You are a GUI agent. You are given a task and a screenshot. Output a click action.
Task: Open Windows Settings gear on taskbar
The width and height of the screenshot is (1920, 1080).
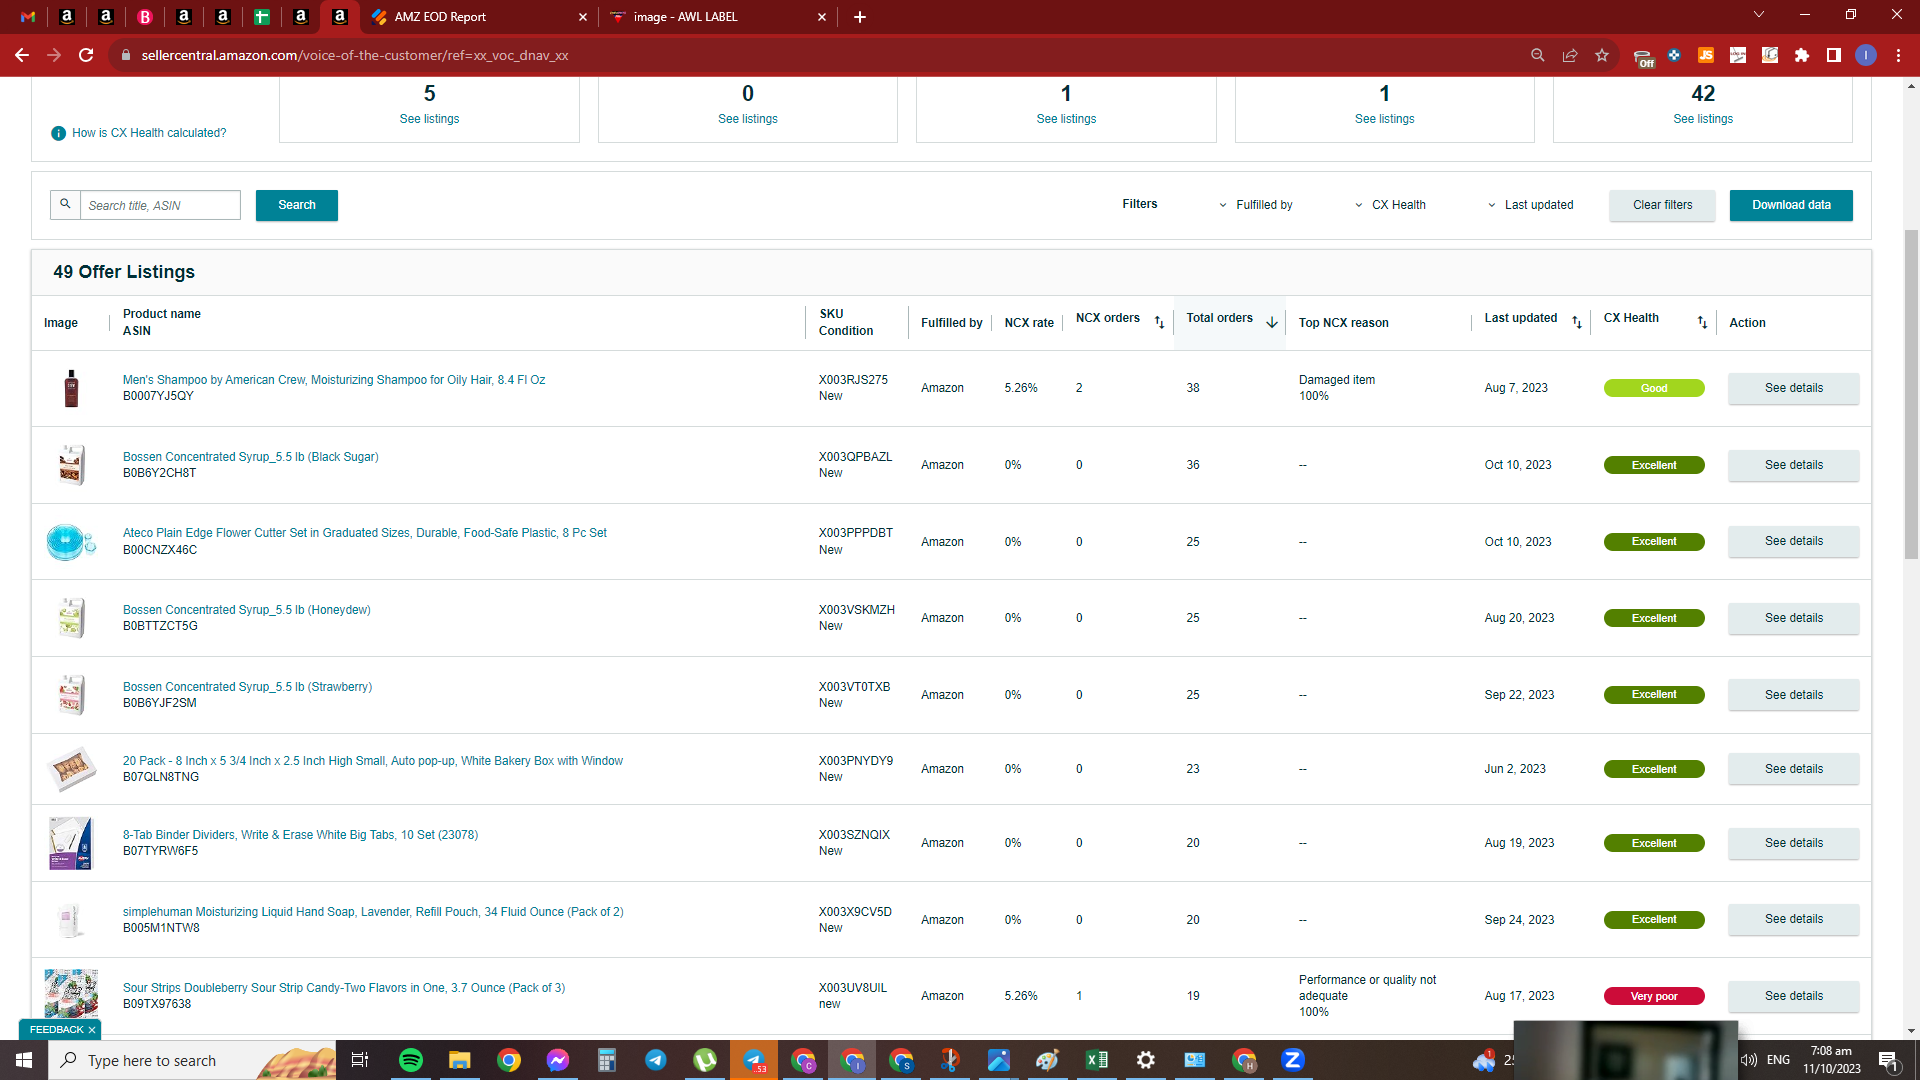1146,1060
